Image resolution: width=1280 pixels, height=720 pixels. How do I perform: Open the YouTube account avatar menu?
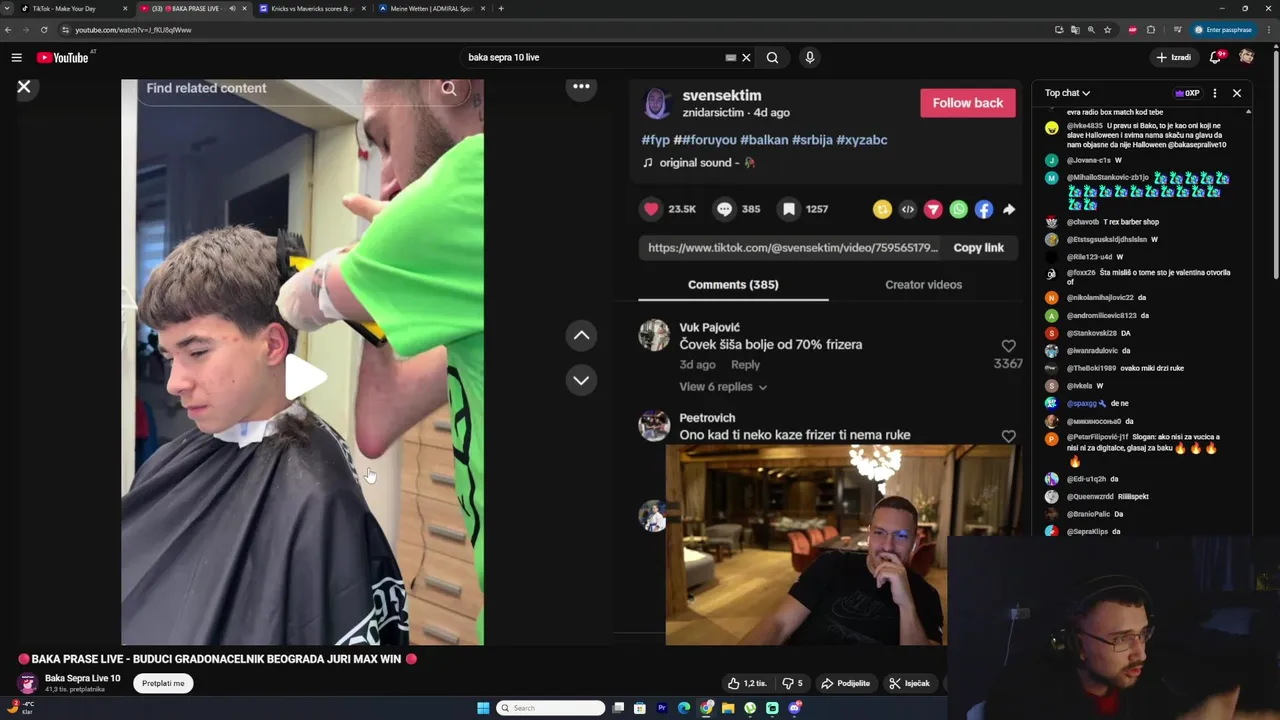(x=1246, y=57)
